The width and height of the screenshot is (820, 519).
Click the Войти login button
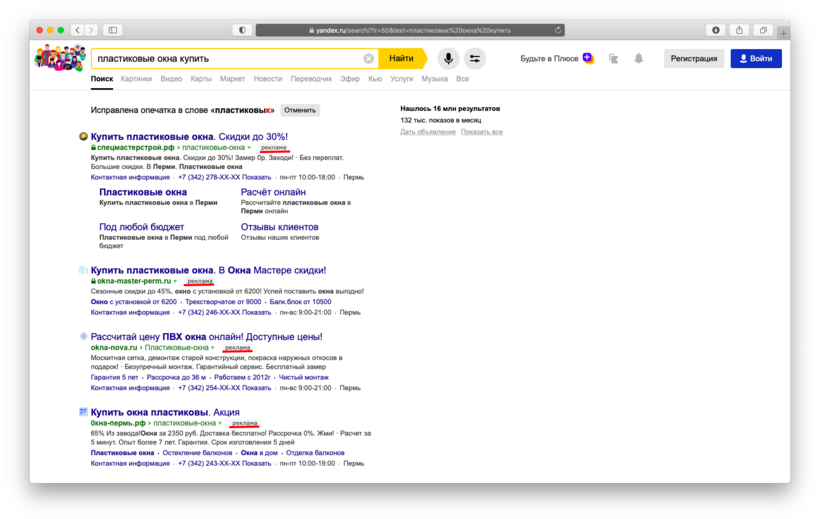pos(756,59)
